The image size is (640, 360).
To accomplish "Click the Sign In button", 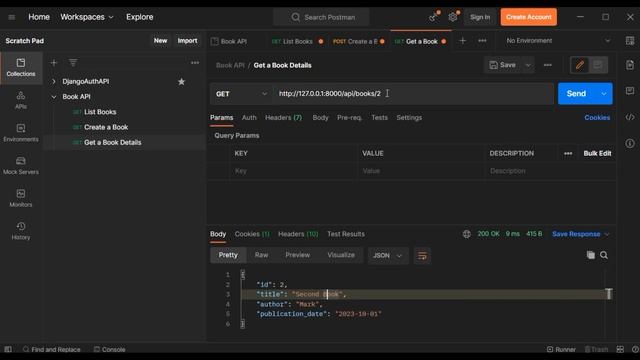I will click(x=480, y=17).
